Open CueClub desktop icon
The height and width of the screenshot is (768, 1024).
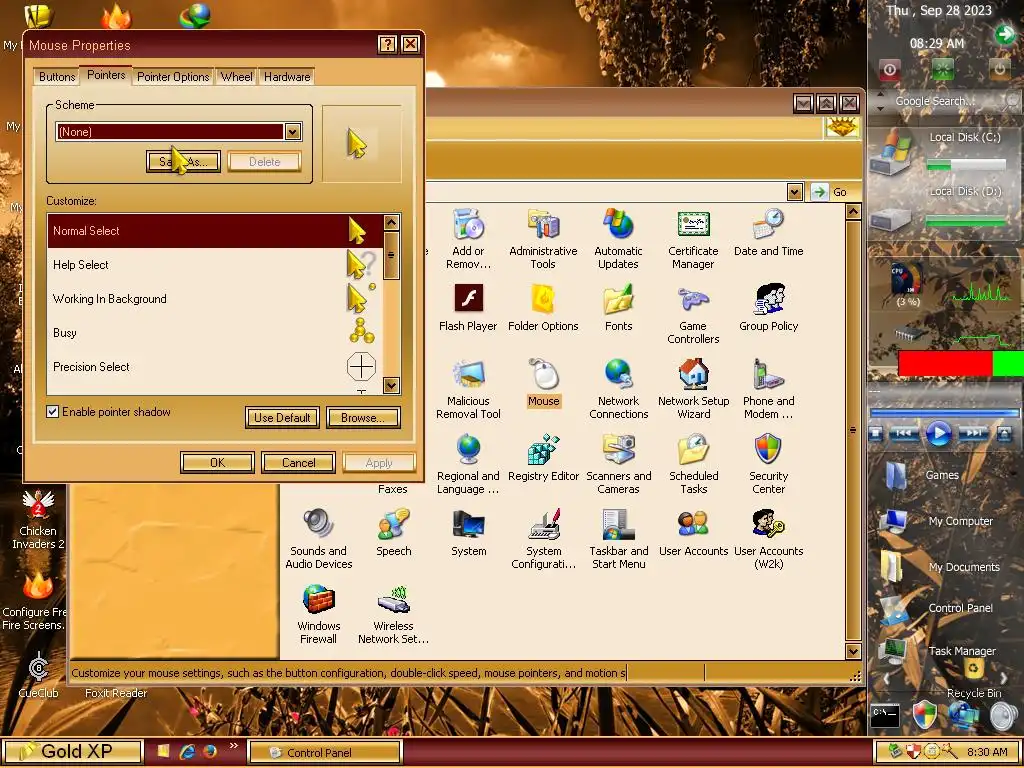coord(39,675)
